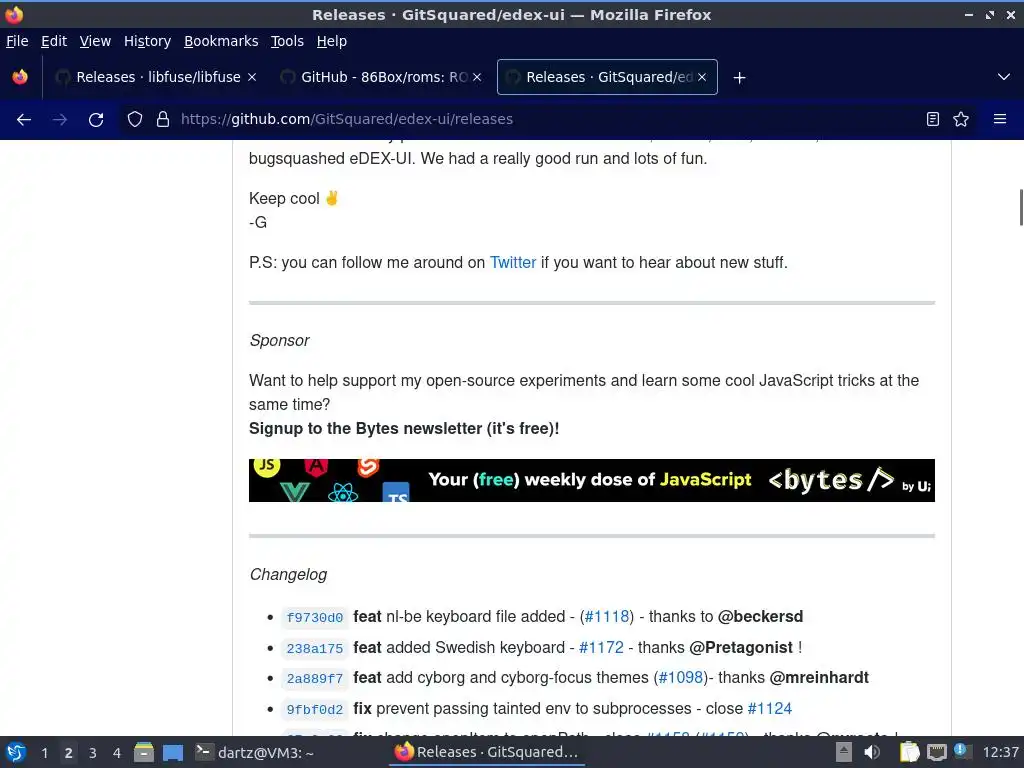Open the Edit menu
1024x768 pixels.
(x=54, y=41)
